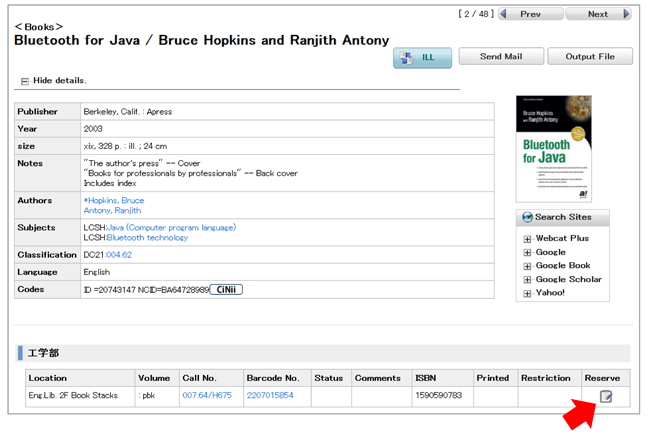Go to the next record with Next
Viewport: 648px width, 436px height.
click(x=598, y=14)
